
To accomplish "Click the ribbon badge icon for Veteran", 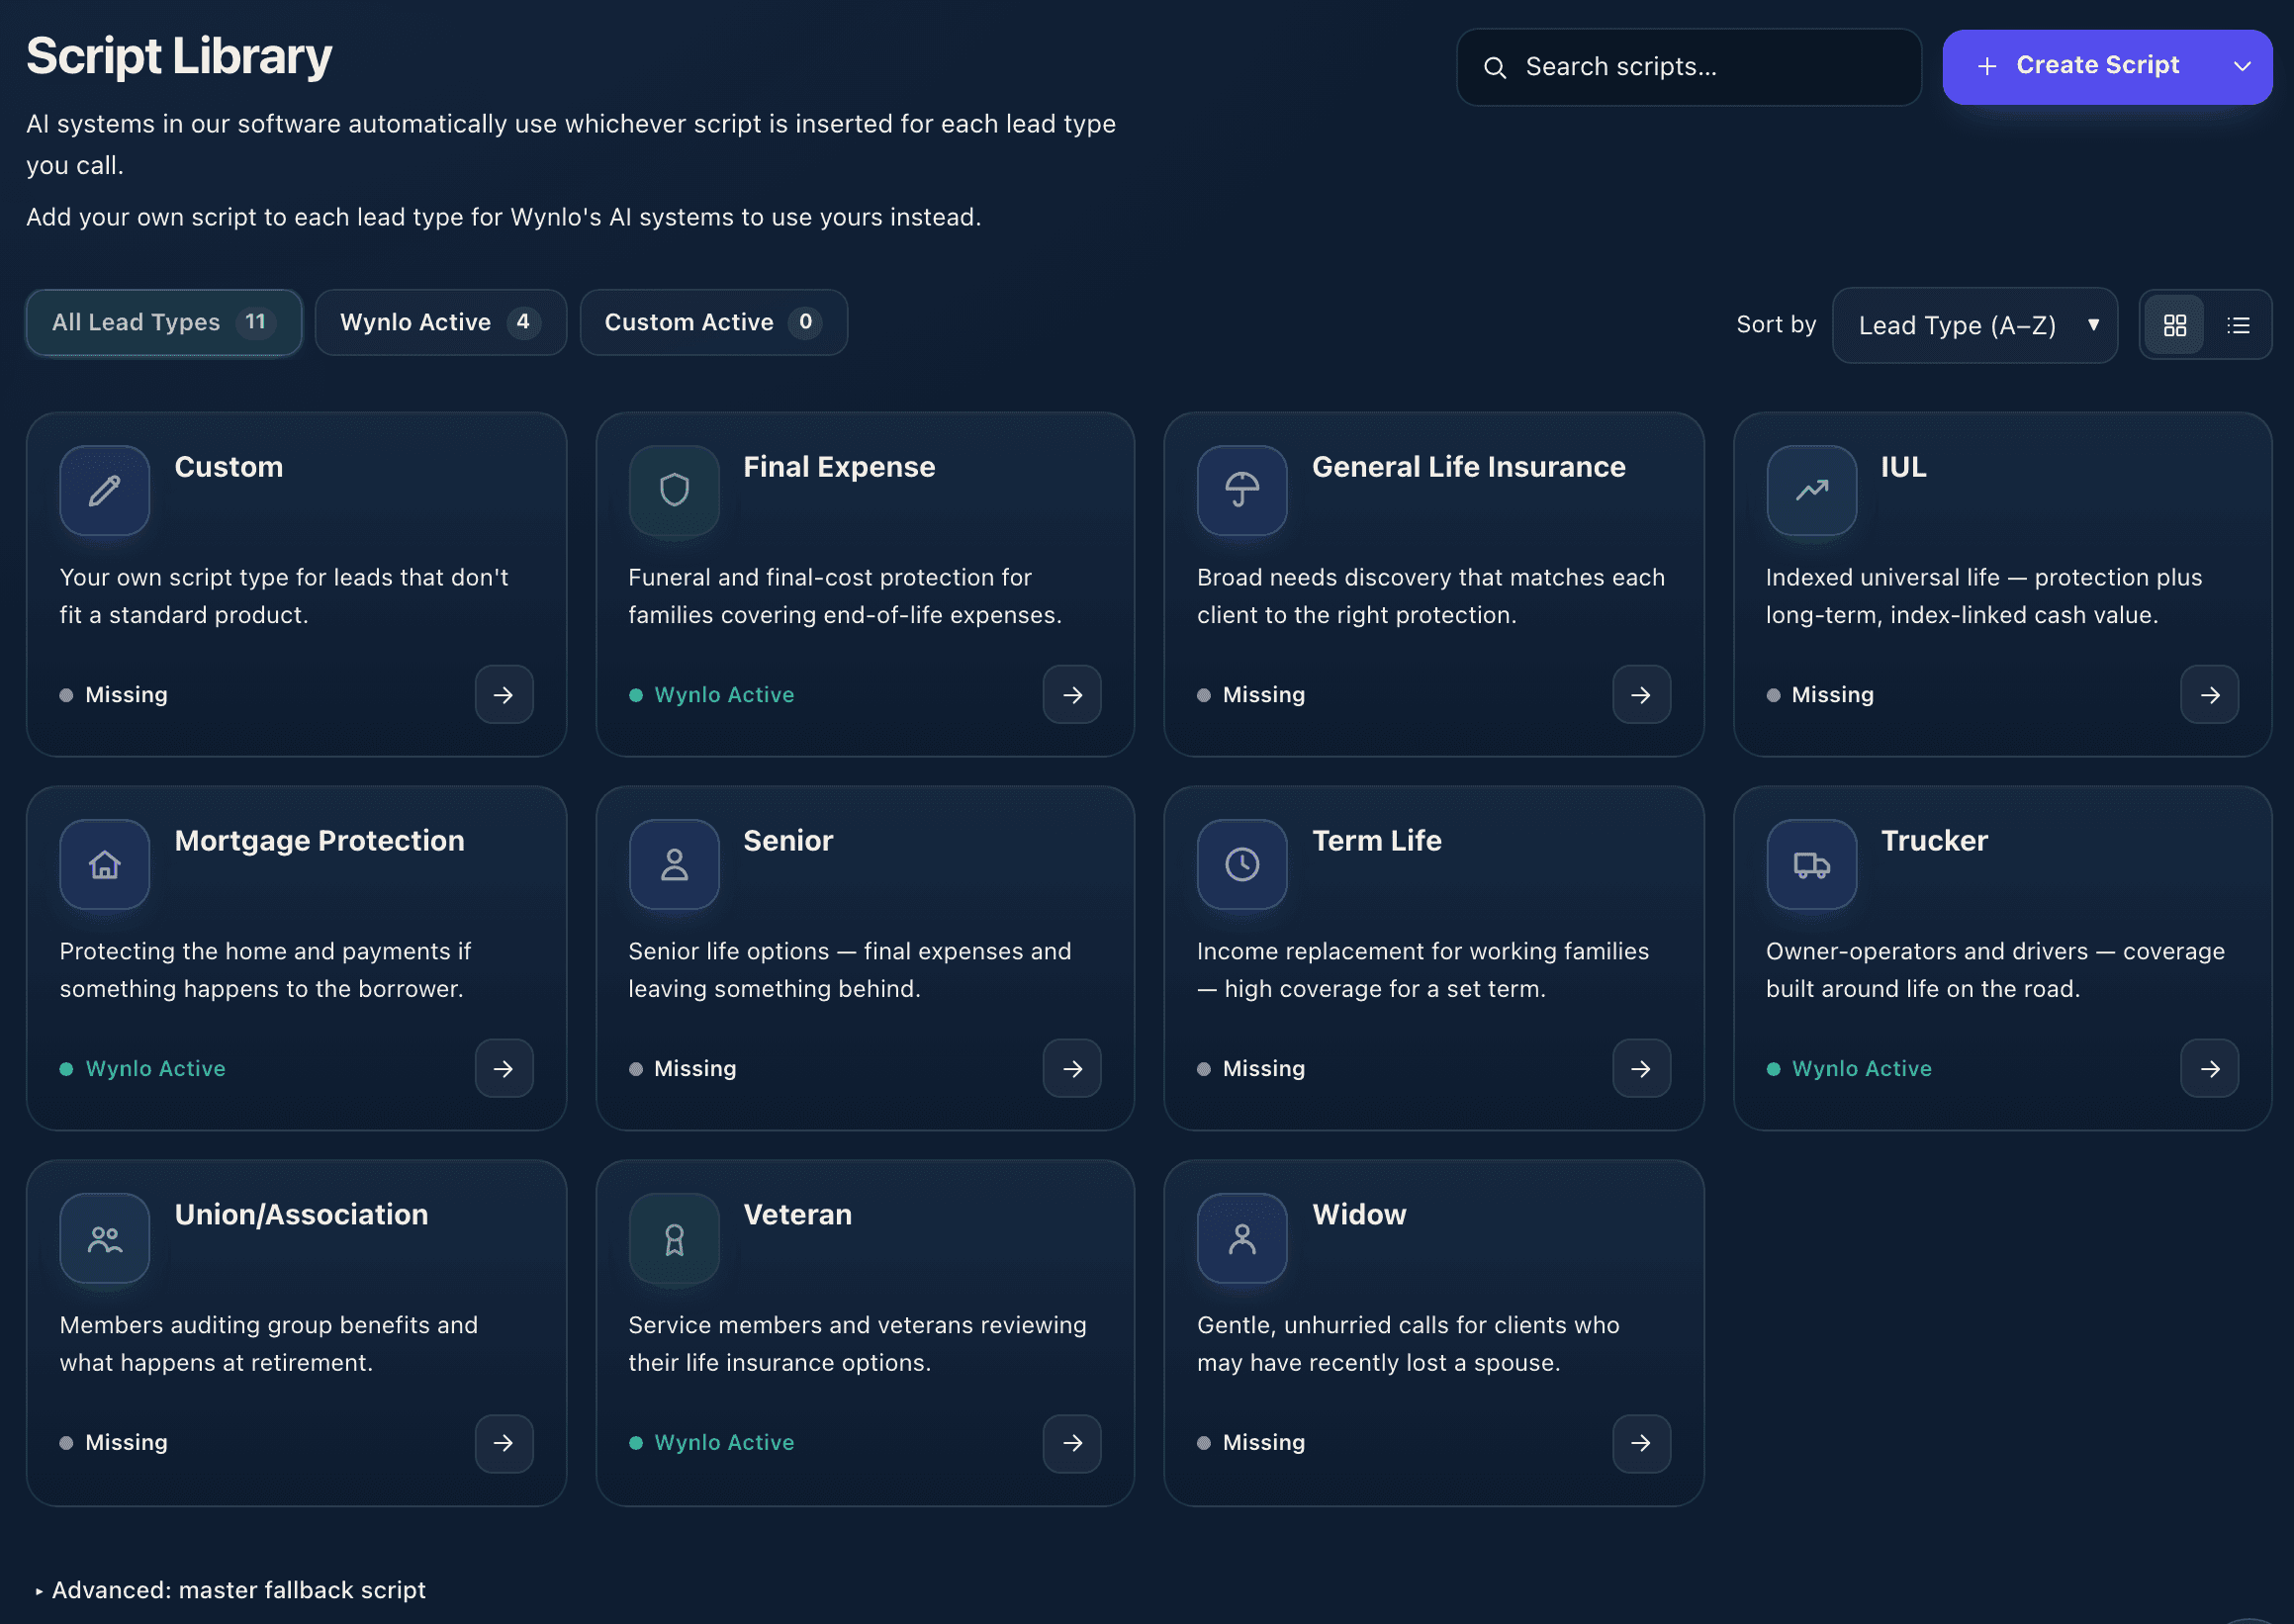I will click(x=674, y=1239).
